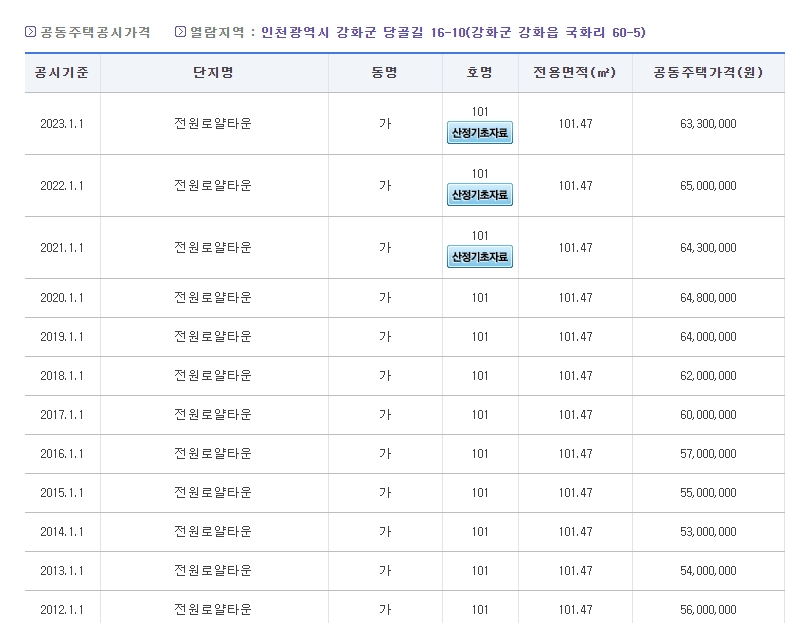Select the date cell 2014.1.1

pyautogui.click(x=62, y=532)
